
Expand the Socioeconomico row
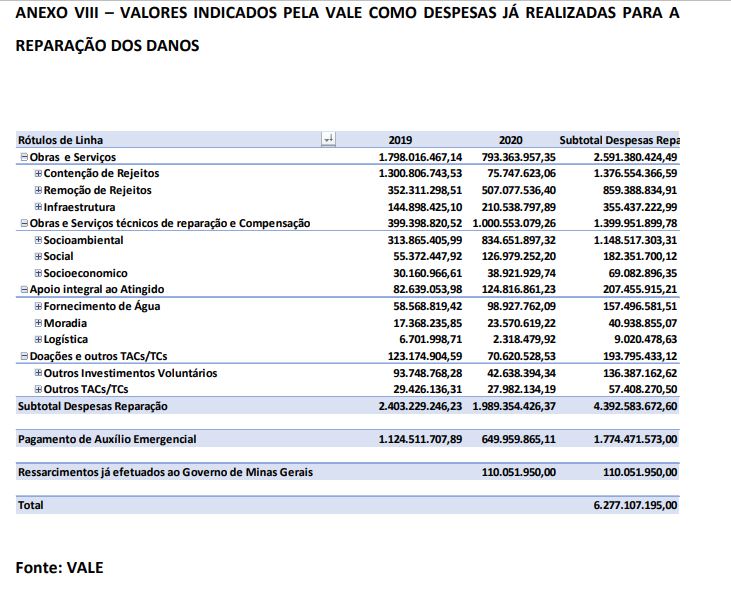39,273
